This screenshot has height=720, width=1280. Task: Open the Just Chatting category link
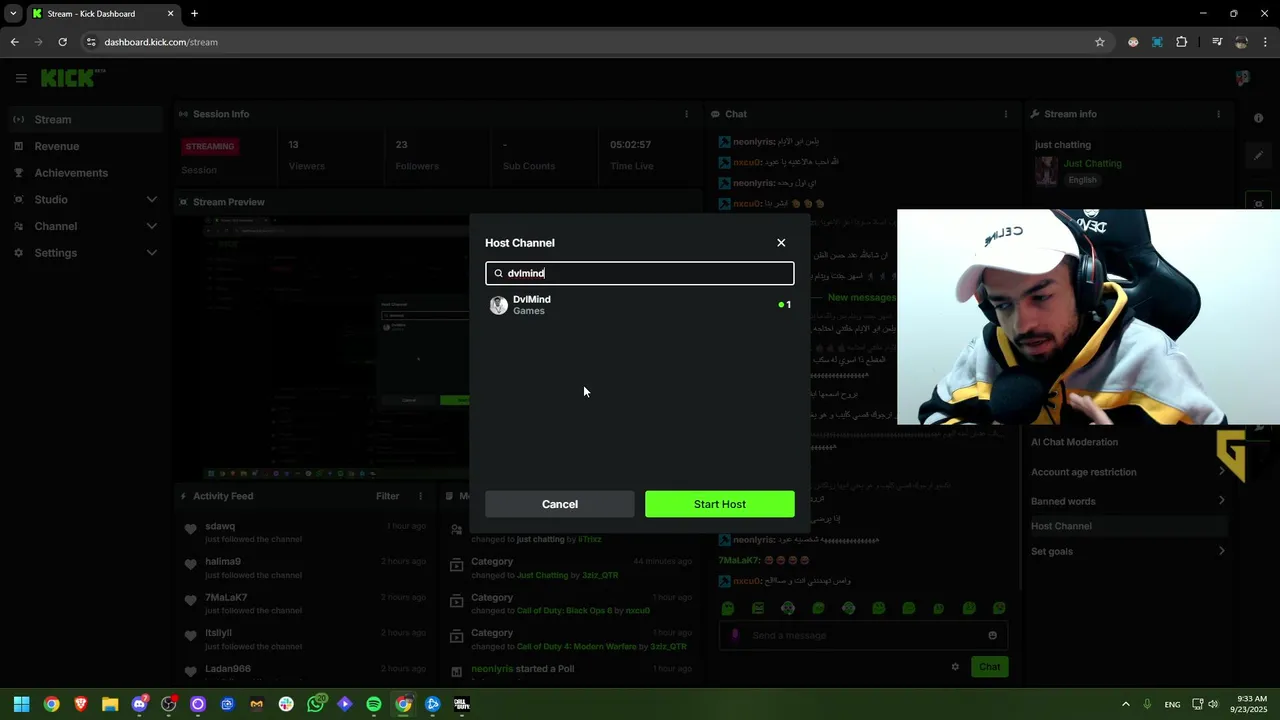point(1092,163)
